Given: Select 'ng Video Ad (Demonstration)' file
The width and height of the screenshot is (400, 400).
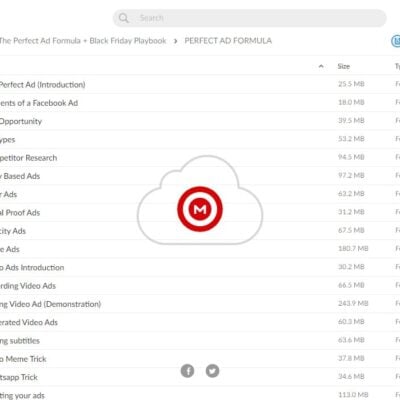Looking at the screenshot, I should pyautogui.click(x=200, y=304).
